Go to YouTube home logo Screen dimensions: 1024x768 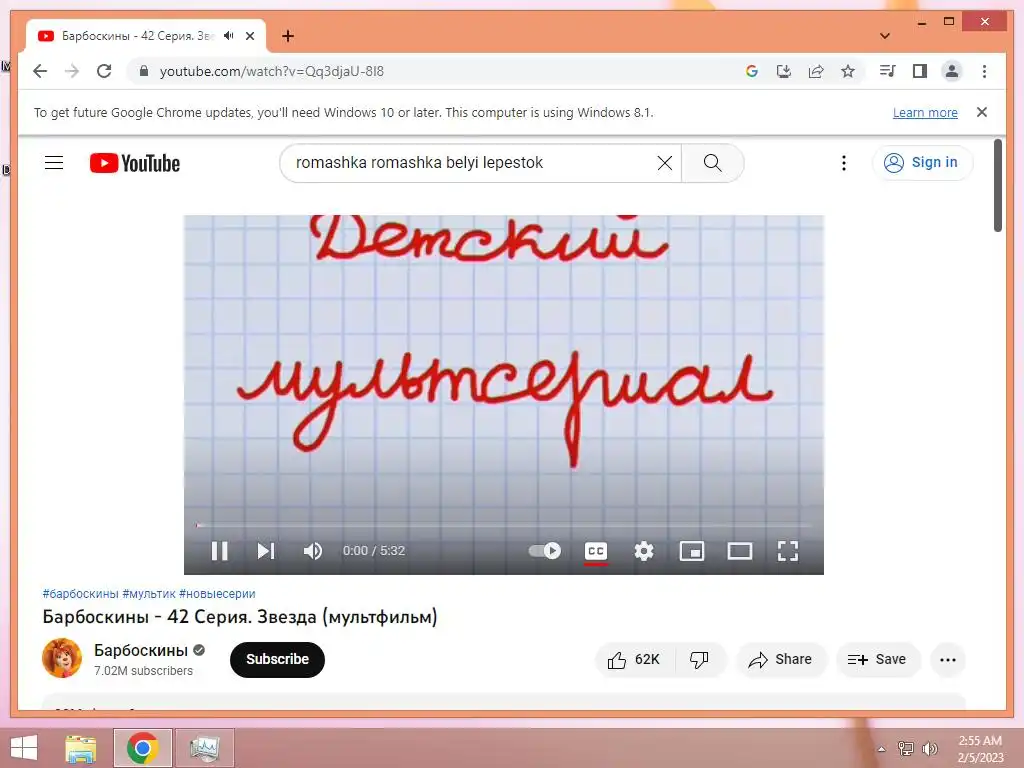(135, 163)
